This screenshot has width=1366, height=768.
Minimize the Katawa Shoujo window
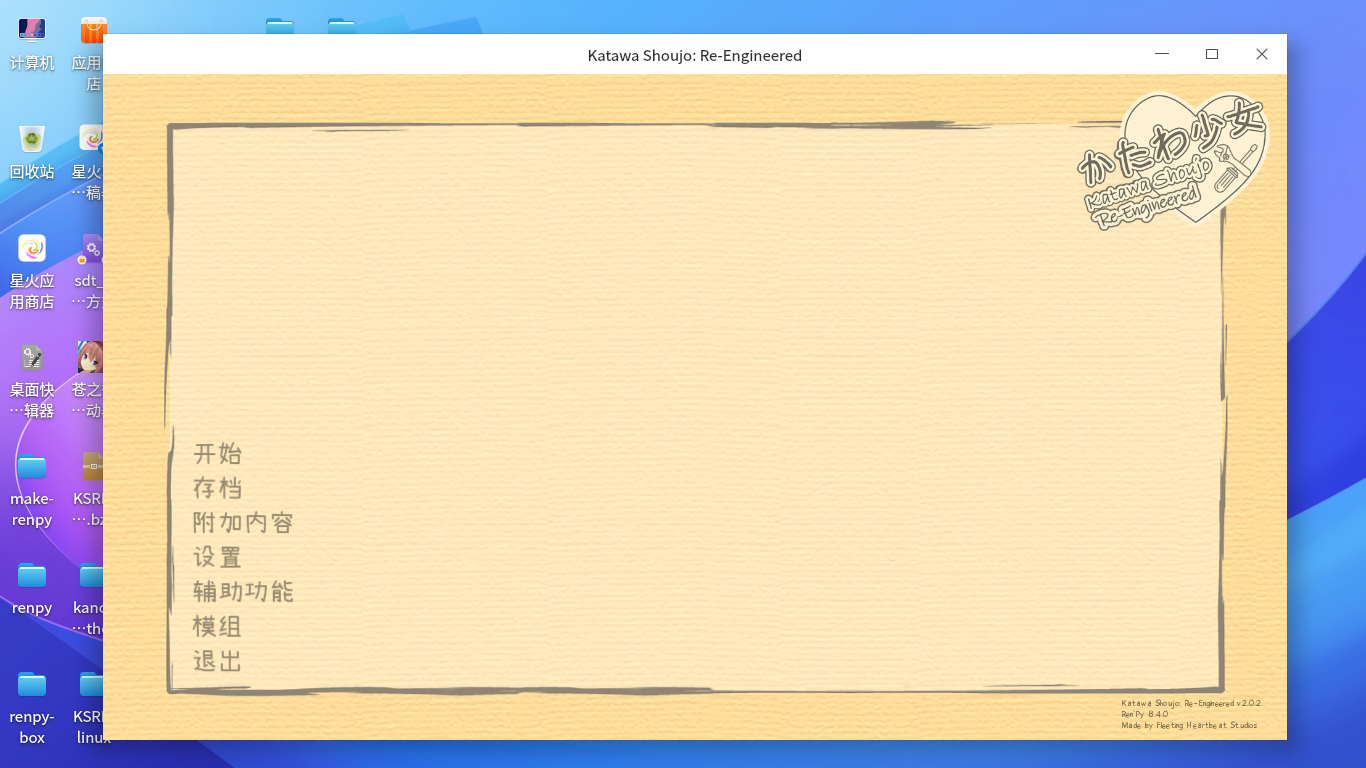click(x=1162, y=54)
